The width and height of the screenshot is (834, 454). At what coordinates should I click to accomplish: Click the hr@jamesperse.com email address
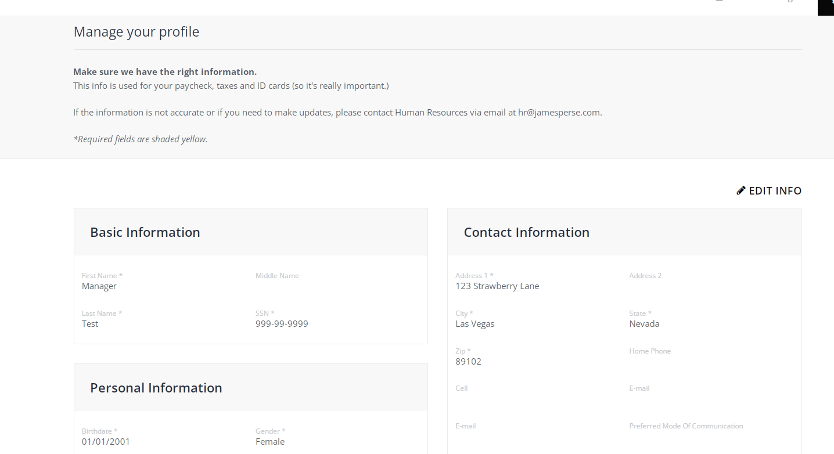click(554, 113)
